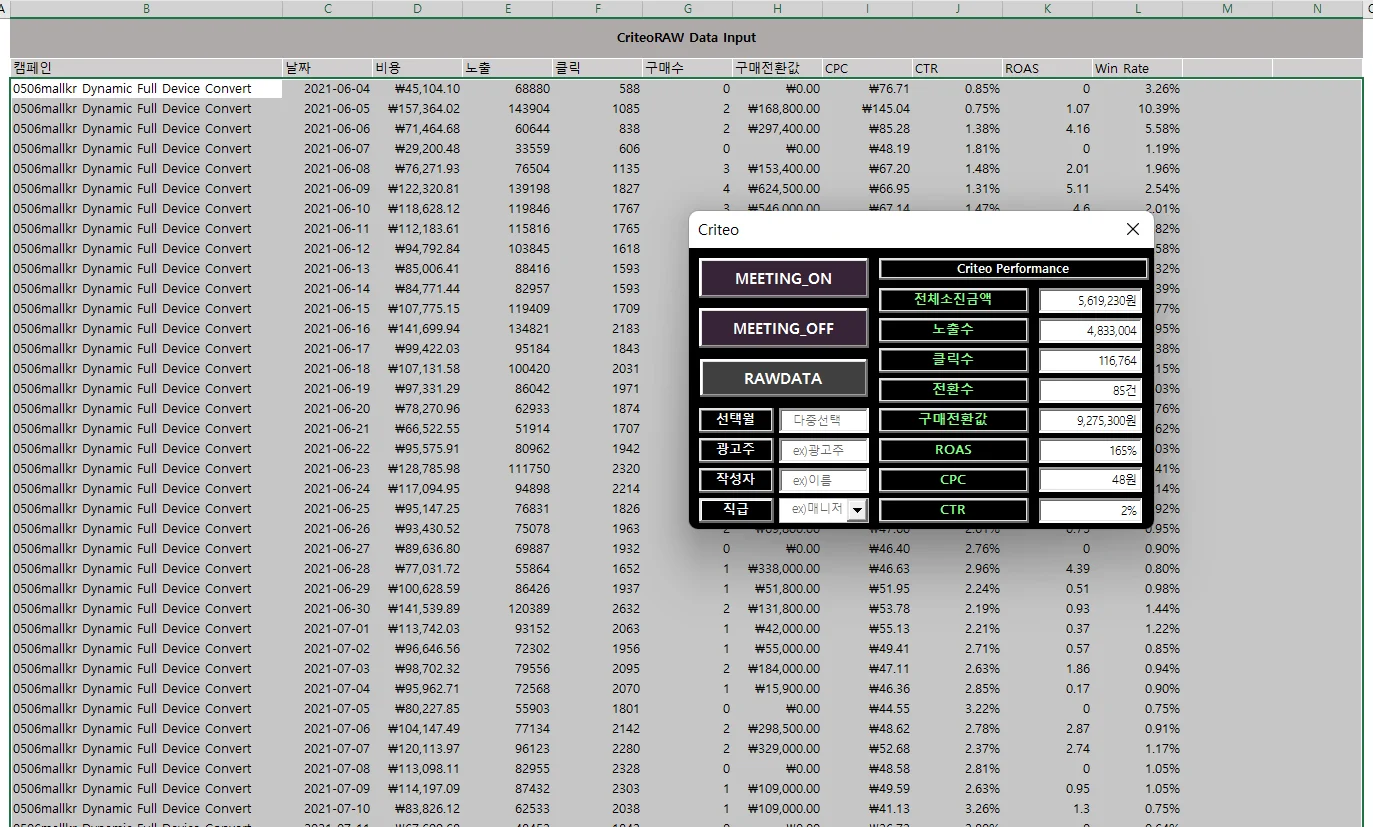Click the MEETING_ON button

tap(783, 278)
